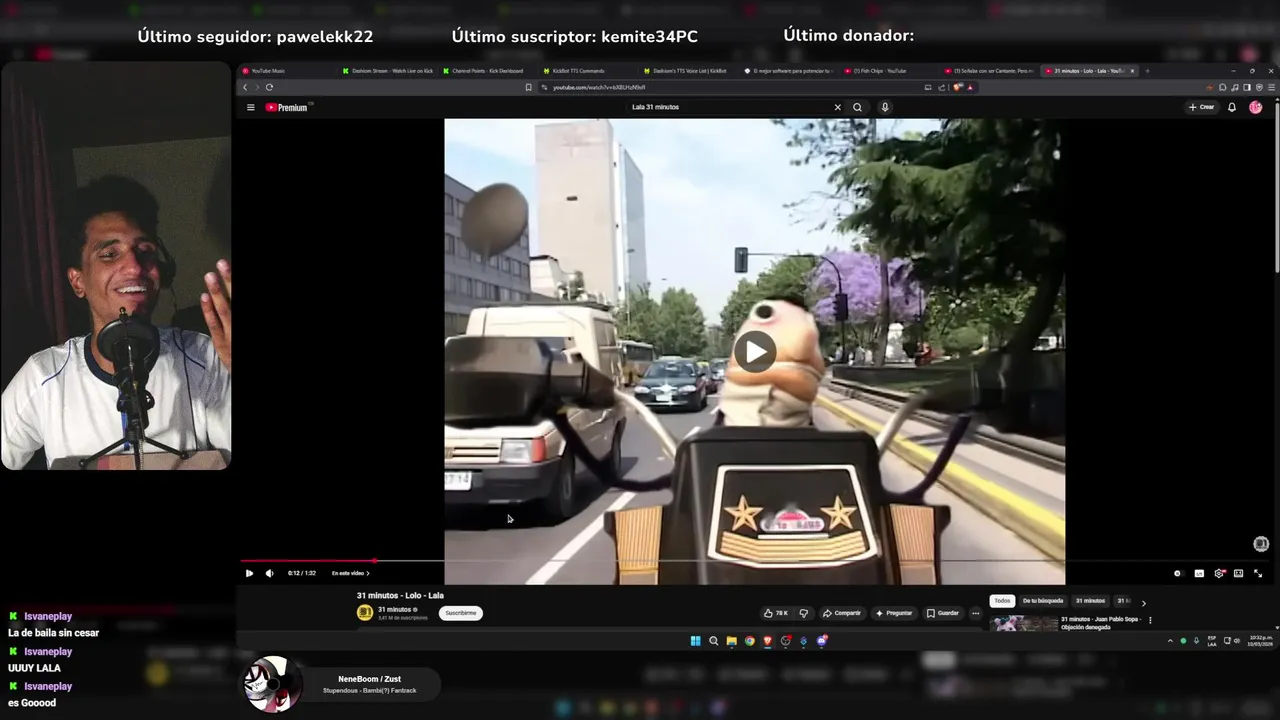1280x720 pixels.
Task: Toggle autoplay switch in player controls
Action: tap(1178, 573)
